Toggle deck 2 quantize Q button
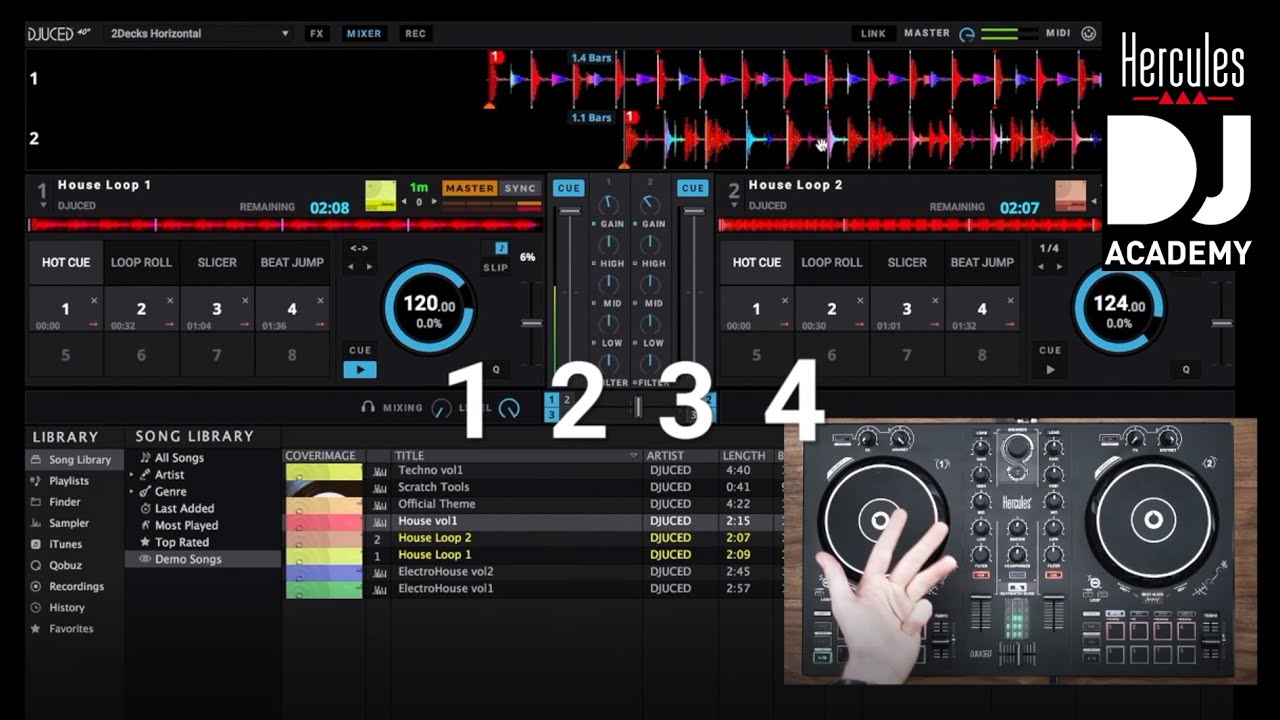Image resolution: width=1280 pixels, height=720 pixels. pos(1186,369)
